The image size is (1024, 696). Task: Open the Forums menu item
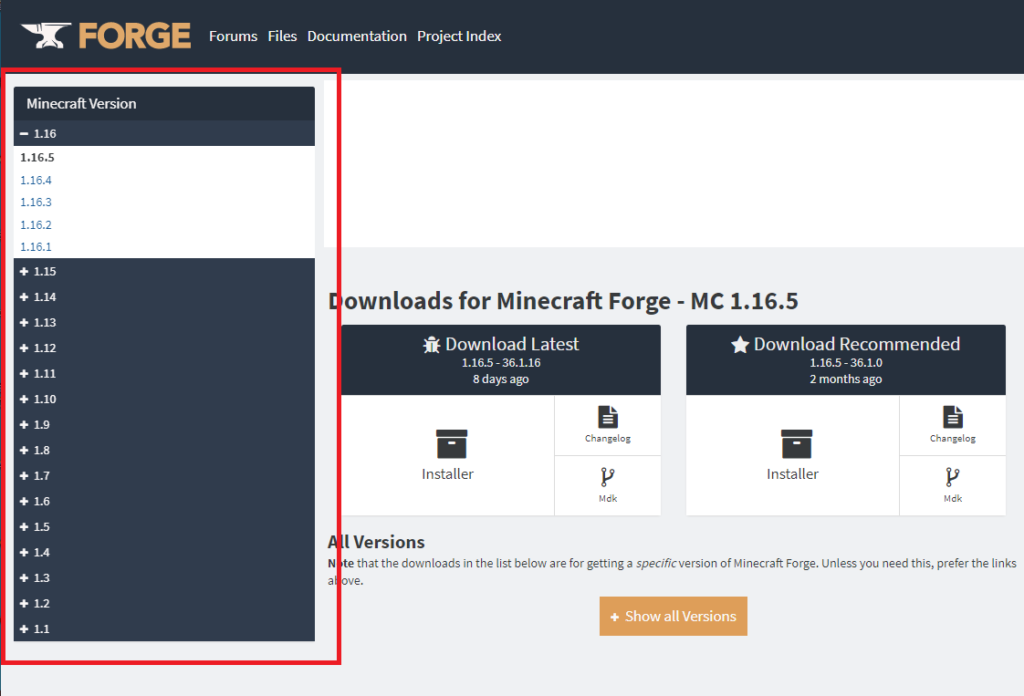[233, 36]
